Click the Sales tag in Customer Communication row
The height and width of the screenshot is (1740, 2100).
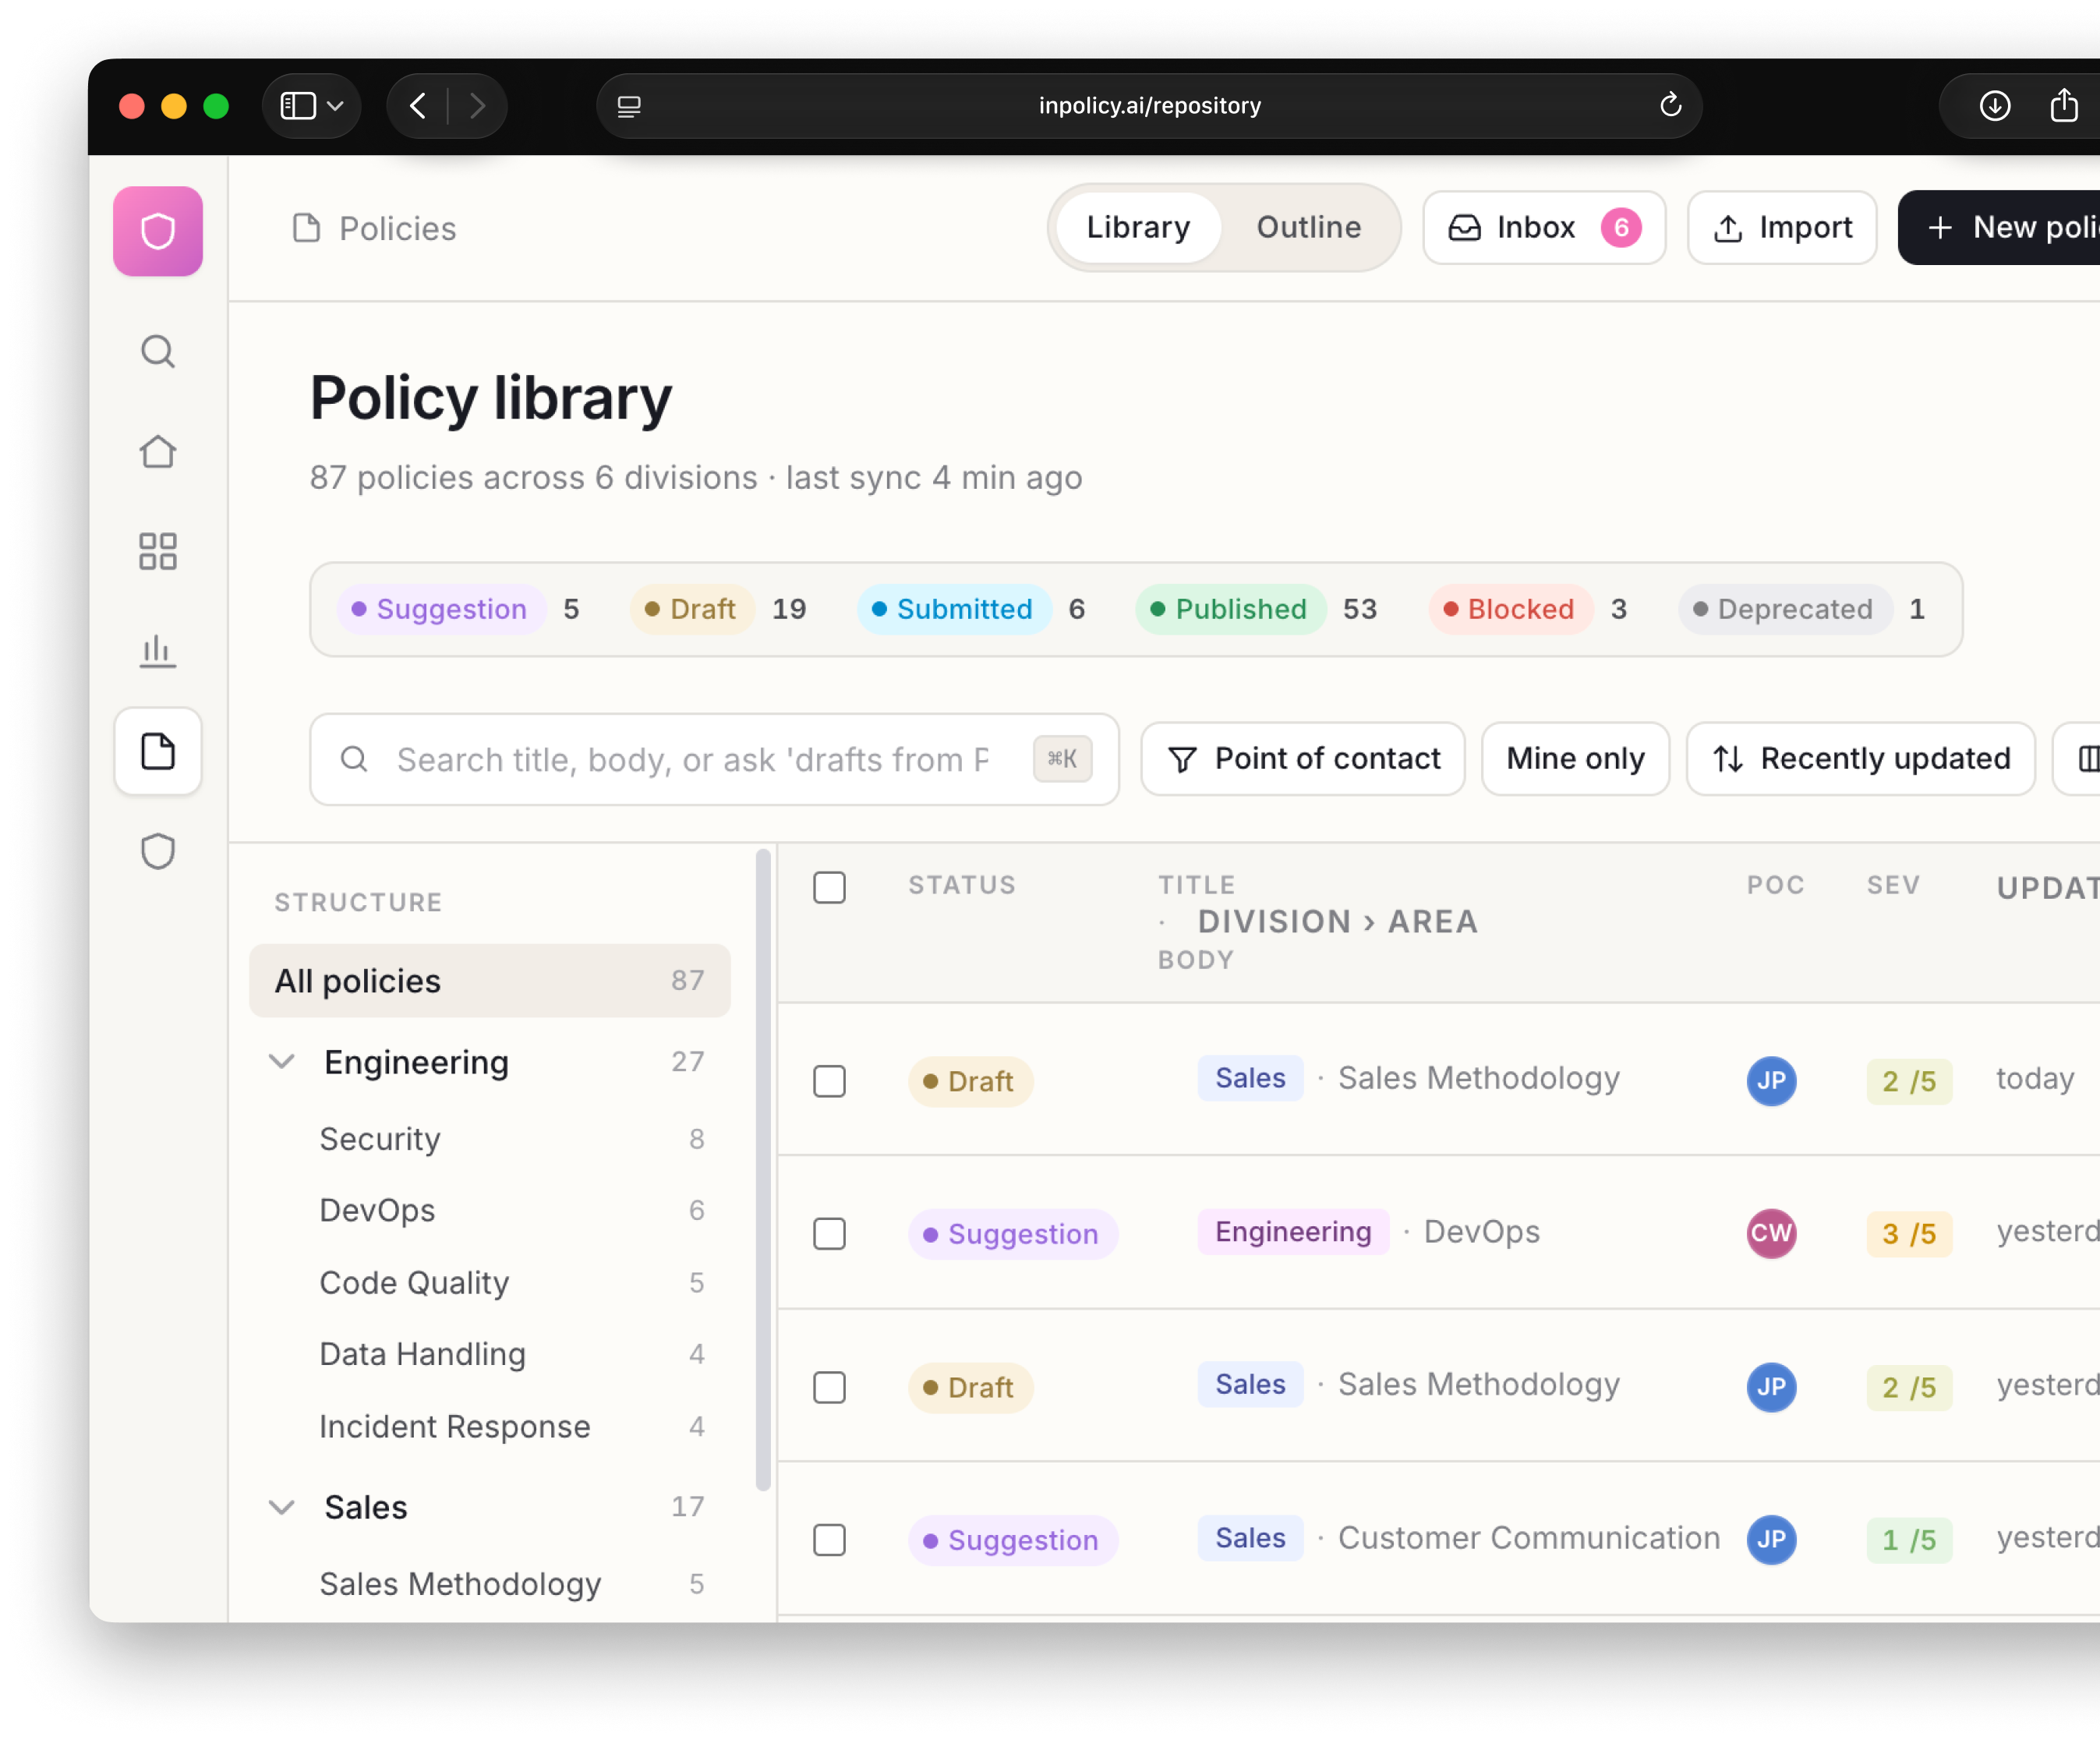(x=1250, y=1537)
